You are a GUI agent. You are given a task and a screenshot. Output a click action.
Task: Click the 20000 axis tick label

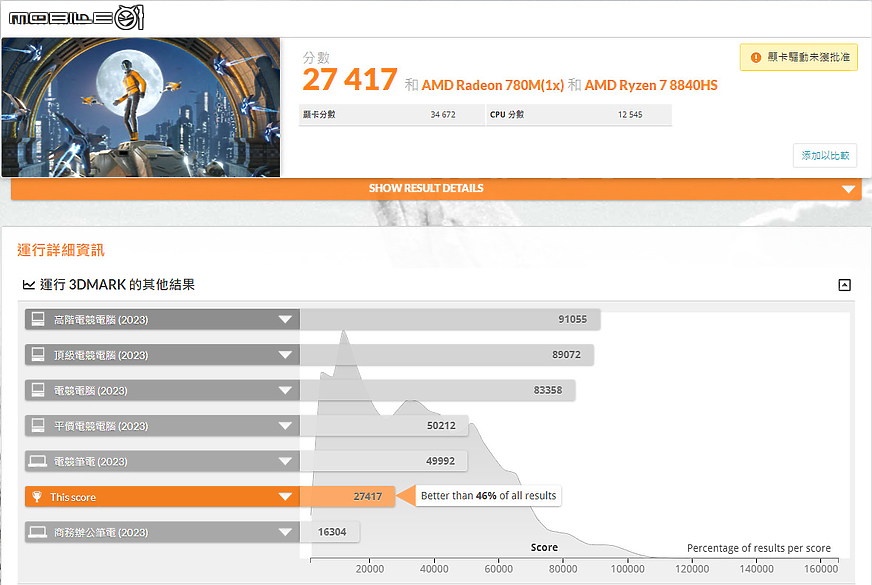(x=370, y=569)
